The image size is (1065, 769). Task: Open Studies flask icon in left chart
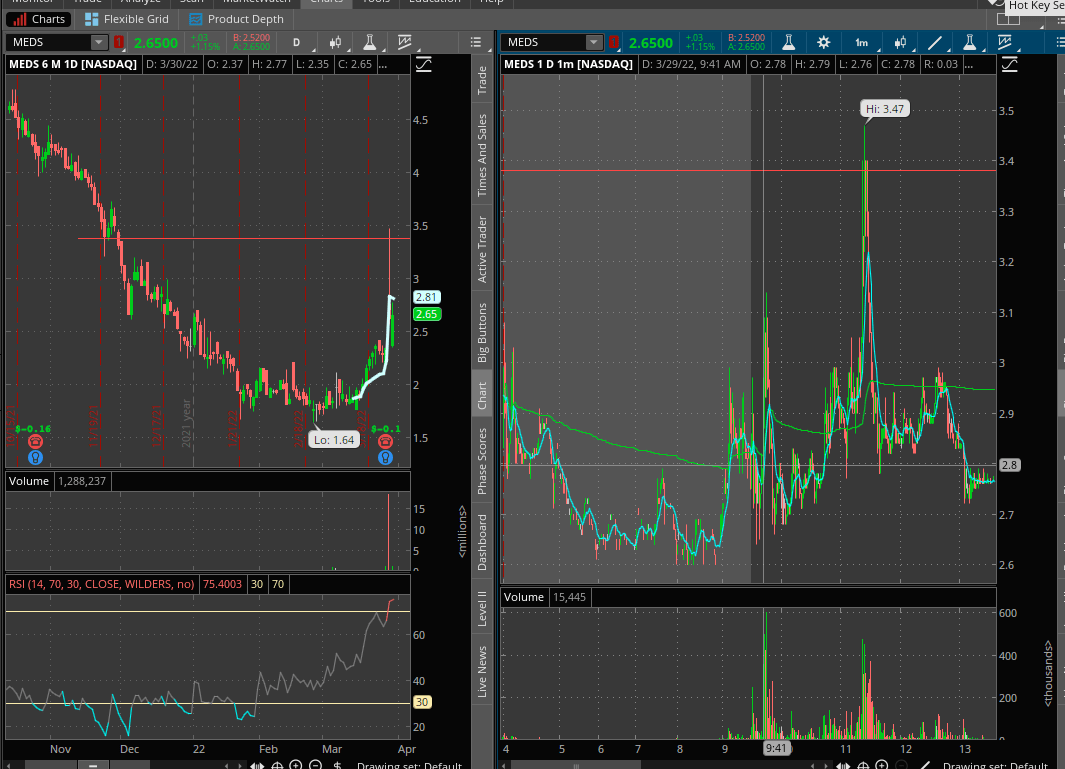pyautogui.click(x=370, y=42)
